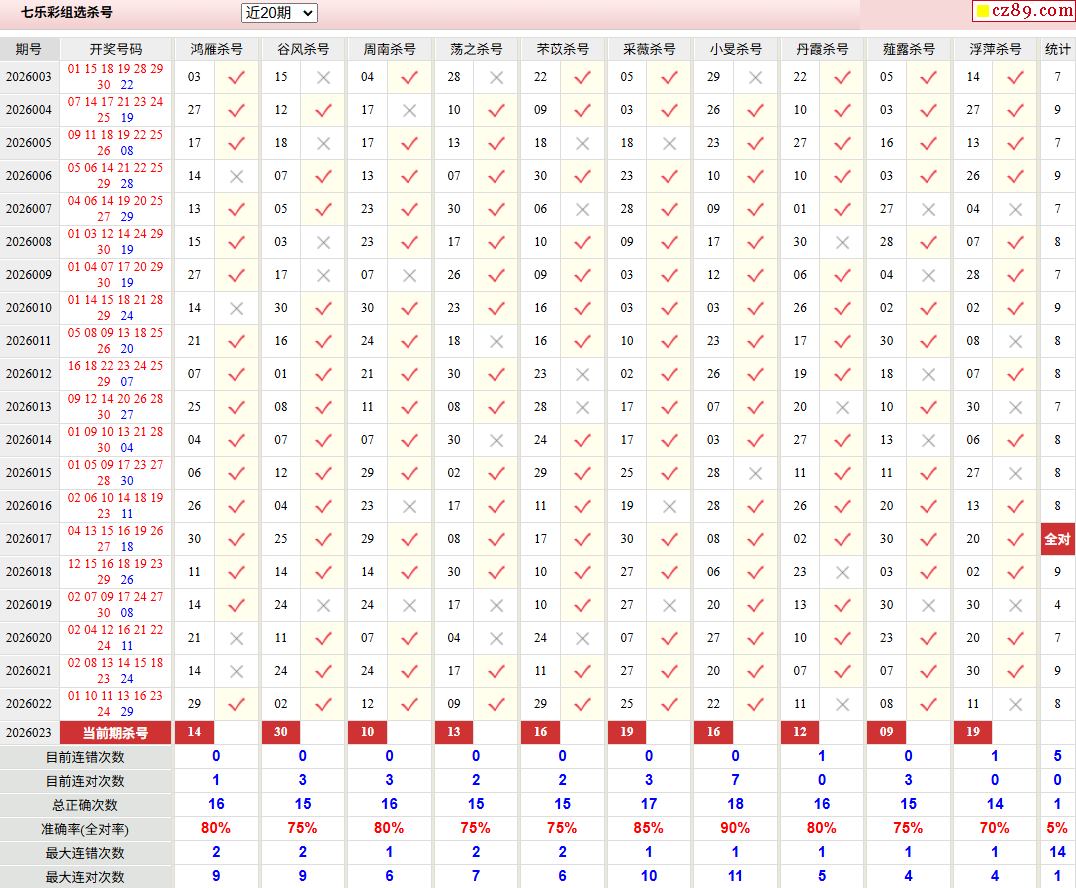1076x888 pixels.
Task: Click 鸿雁杀号 checkmark in row 2026003
Action: 236,77
